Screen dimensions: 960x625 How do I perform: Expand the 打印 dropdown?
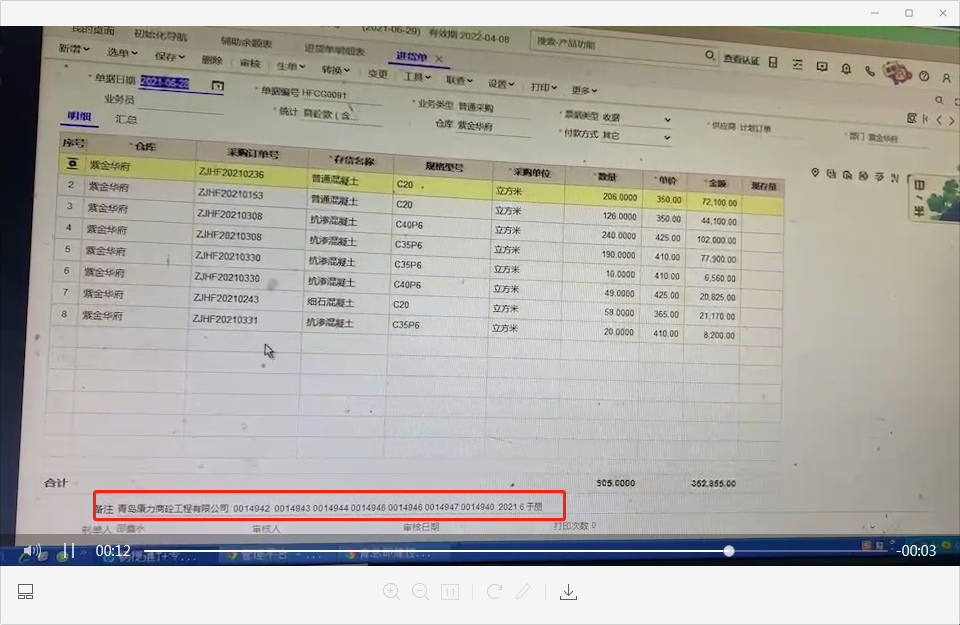[544, 87]
